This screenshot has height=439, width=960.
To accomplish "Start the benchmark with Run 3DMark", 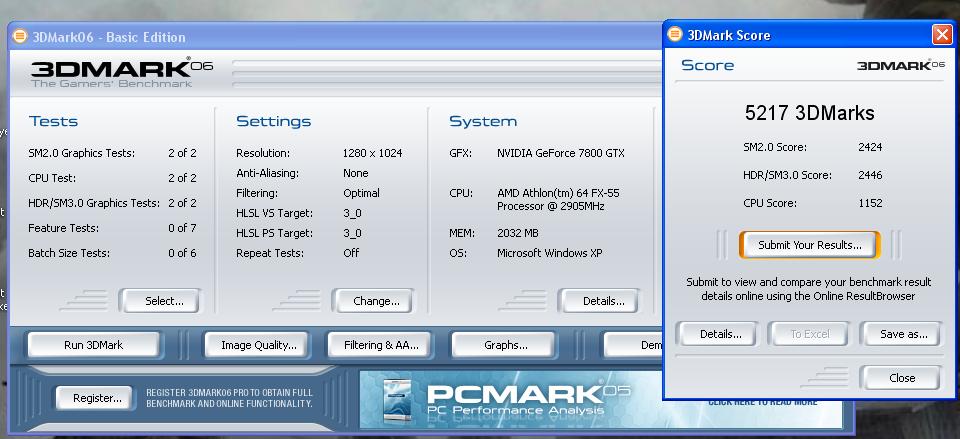I will (x=93, y=345).
